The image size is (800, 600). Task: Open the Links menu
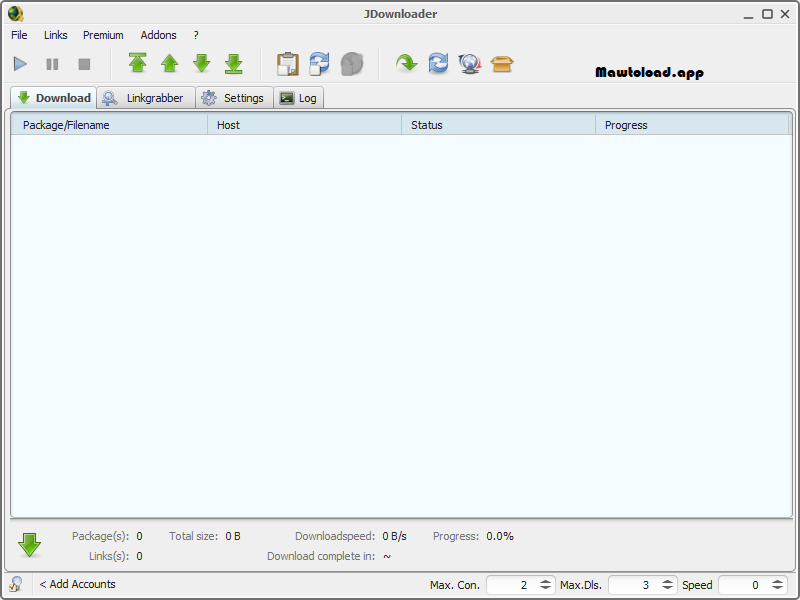click(x=56, y=35)
